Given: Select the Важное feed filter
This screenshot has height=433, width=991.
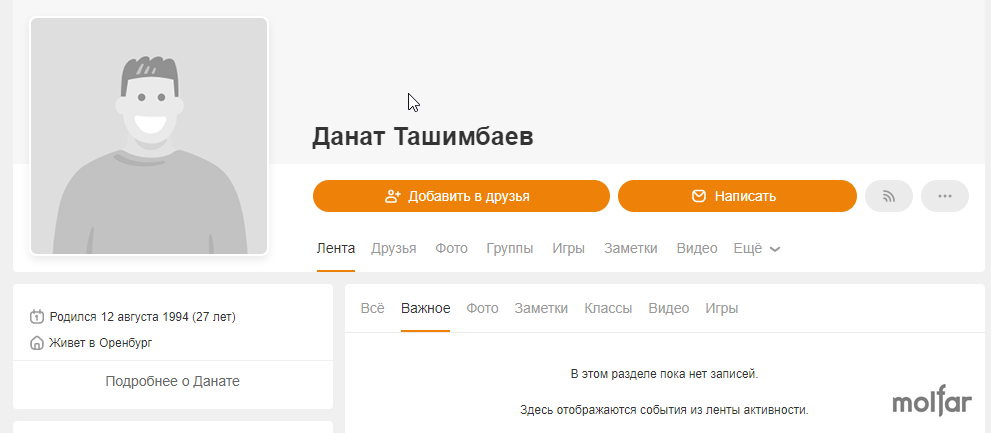Looking at the screenshot, I should tap(425, 308).
